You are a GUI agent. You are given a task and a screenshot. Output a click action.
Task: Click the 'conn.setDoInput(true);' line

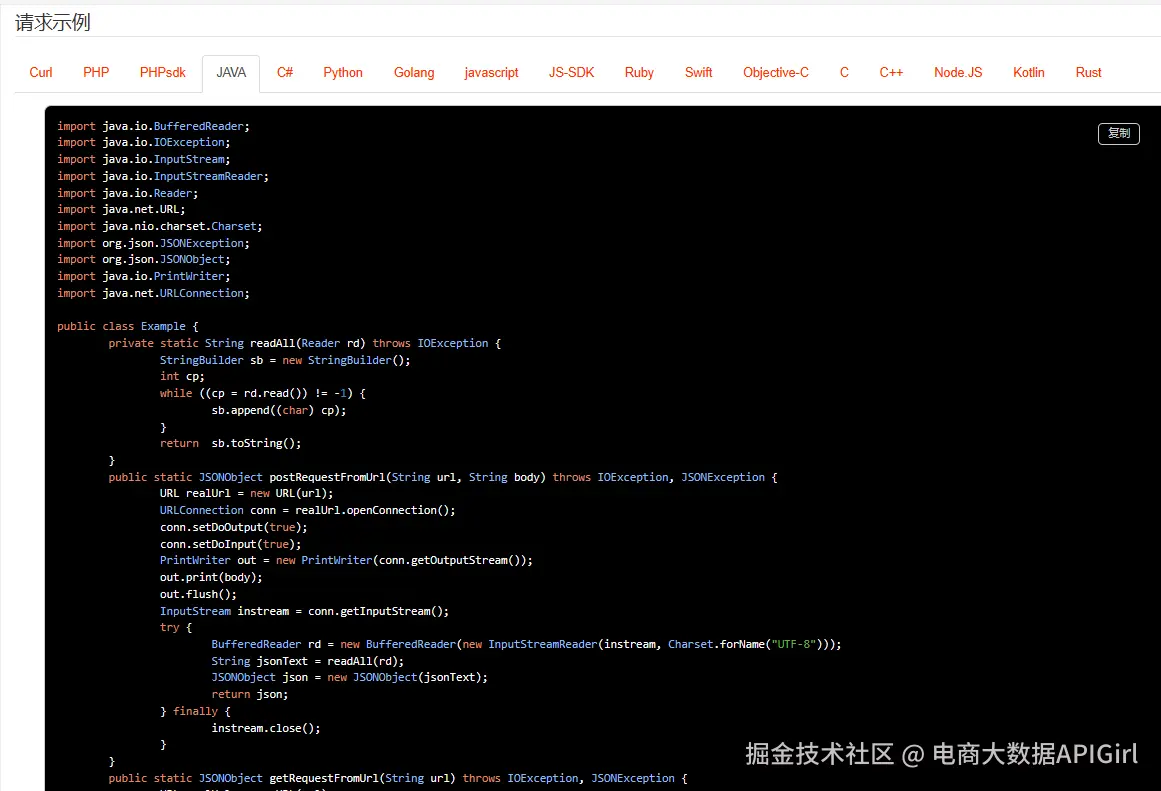pyautogui.click(x=230, y=544)
